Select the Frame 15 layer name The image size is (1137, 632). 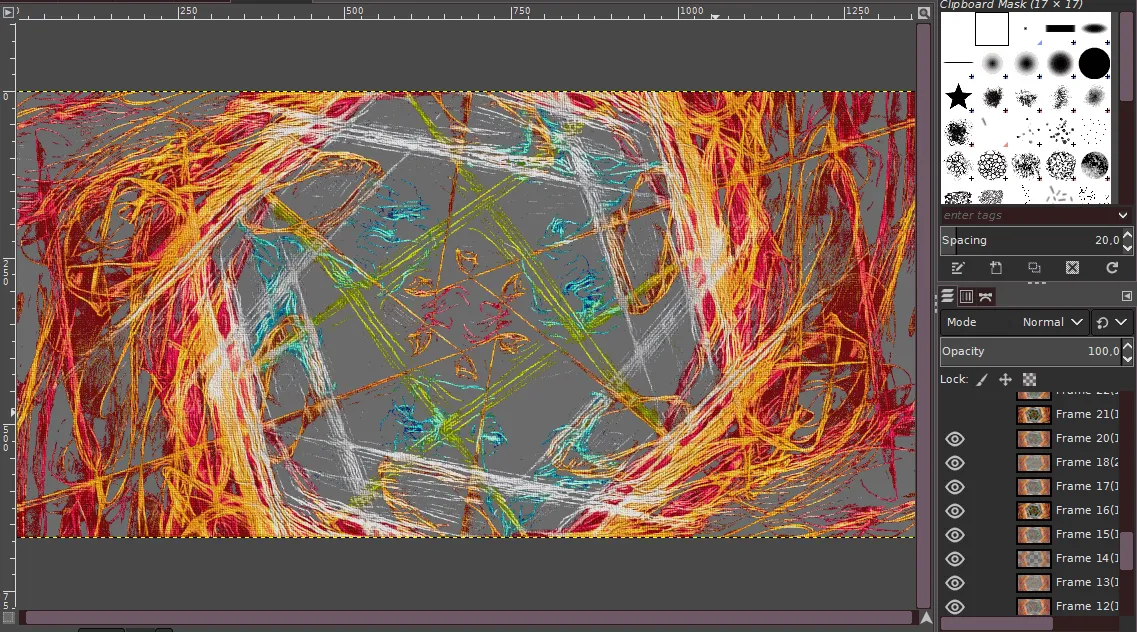coord(1087,534)
